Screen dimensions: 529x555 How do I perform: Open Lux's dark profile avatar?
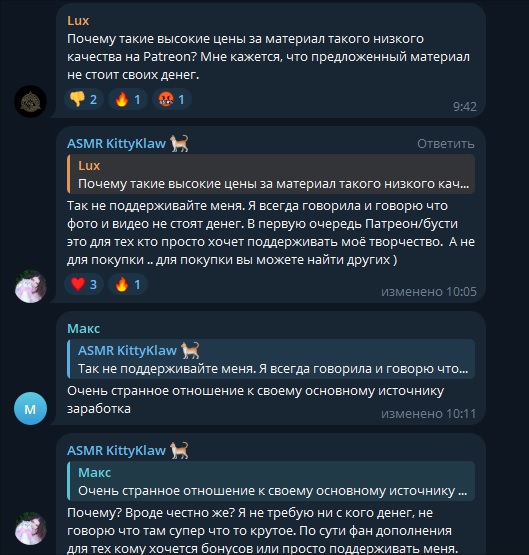pos(30,101)
